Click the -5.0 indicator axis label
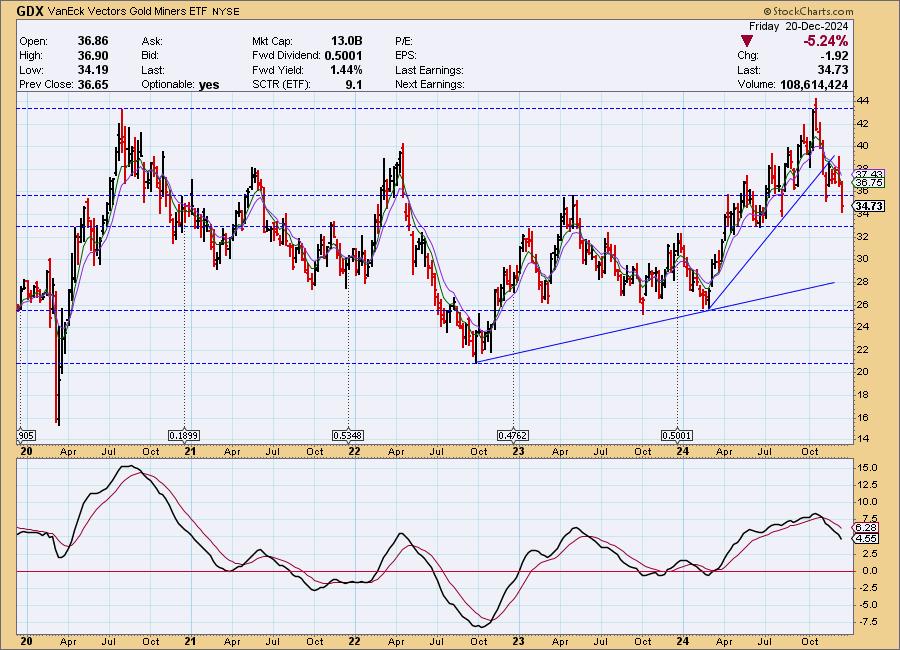 coord(867,605)
